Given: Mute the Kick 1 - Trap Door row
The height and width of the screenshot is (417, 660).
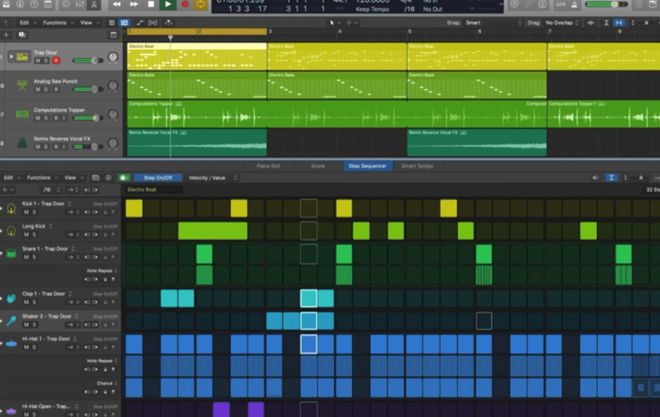Looking at the screenshot, I should click(26, 212).
